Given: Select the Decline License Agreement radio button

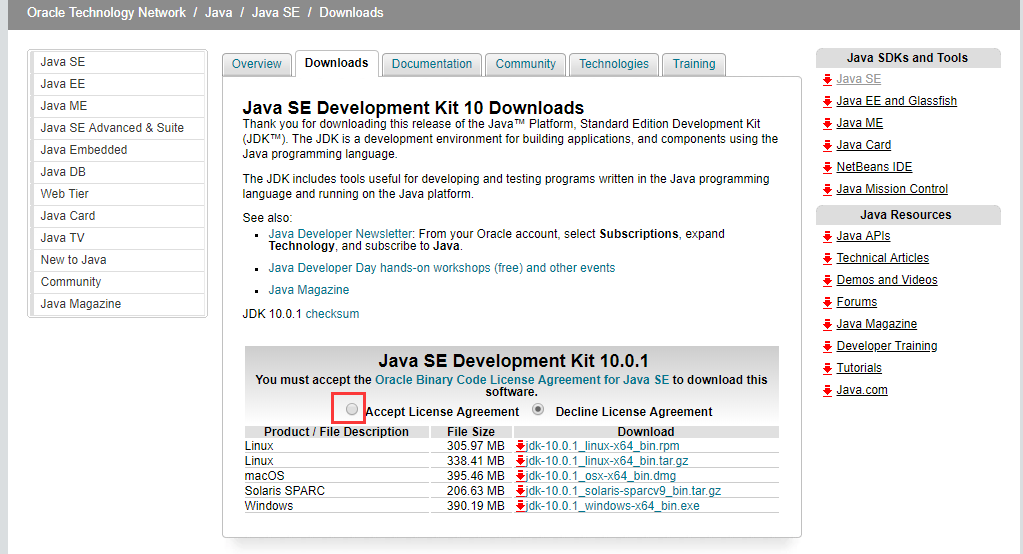Looking at the screenshot, I should click(538, 409).
